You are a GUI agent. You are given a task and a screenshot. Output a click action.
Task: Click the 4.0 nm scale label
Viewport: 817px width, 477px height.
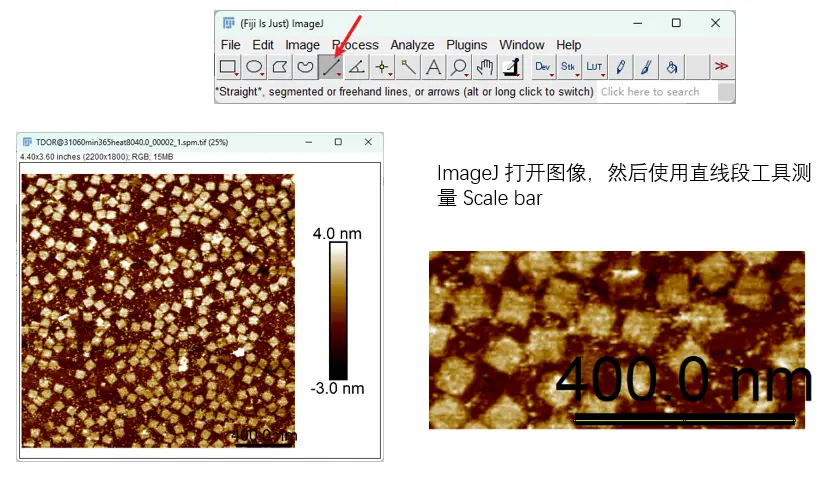[337, 233]
